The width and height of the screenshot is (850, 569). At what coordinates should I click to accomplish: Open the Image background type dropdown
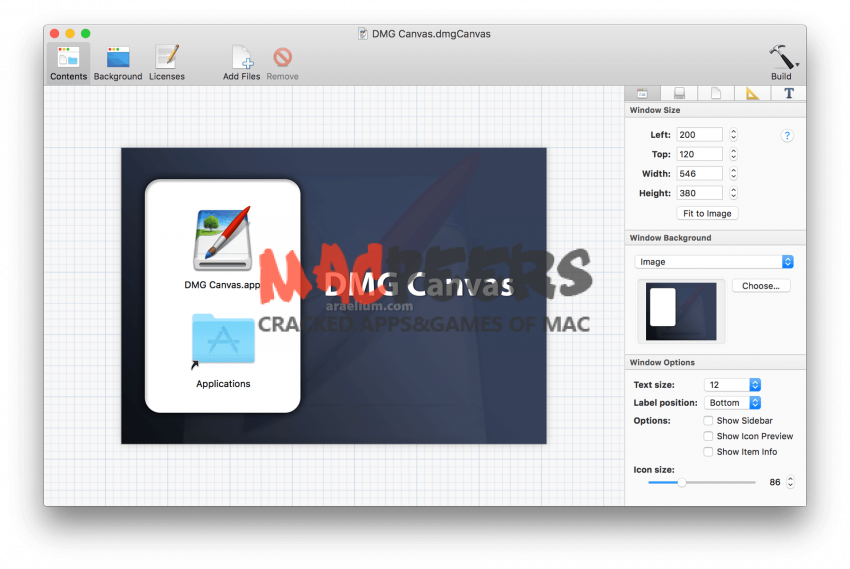click(x=714, y=262)
